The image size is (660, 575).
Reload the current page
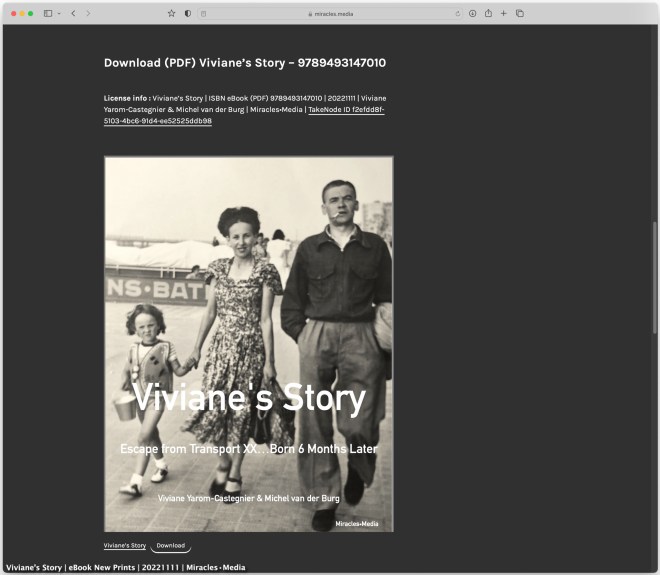(x=457, y=13)
